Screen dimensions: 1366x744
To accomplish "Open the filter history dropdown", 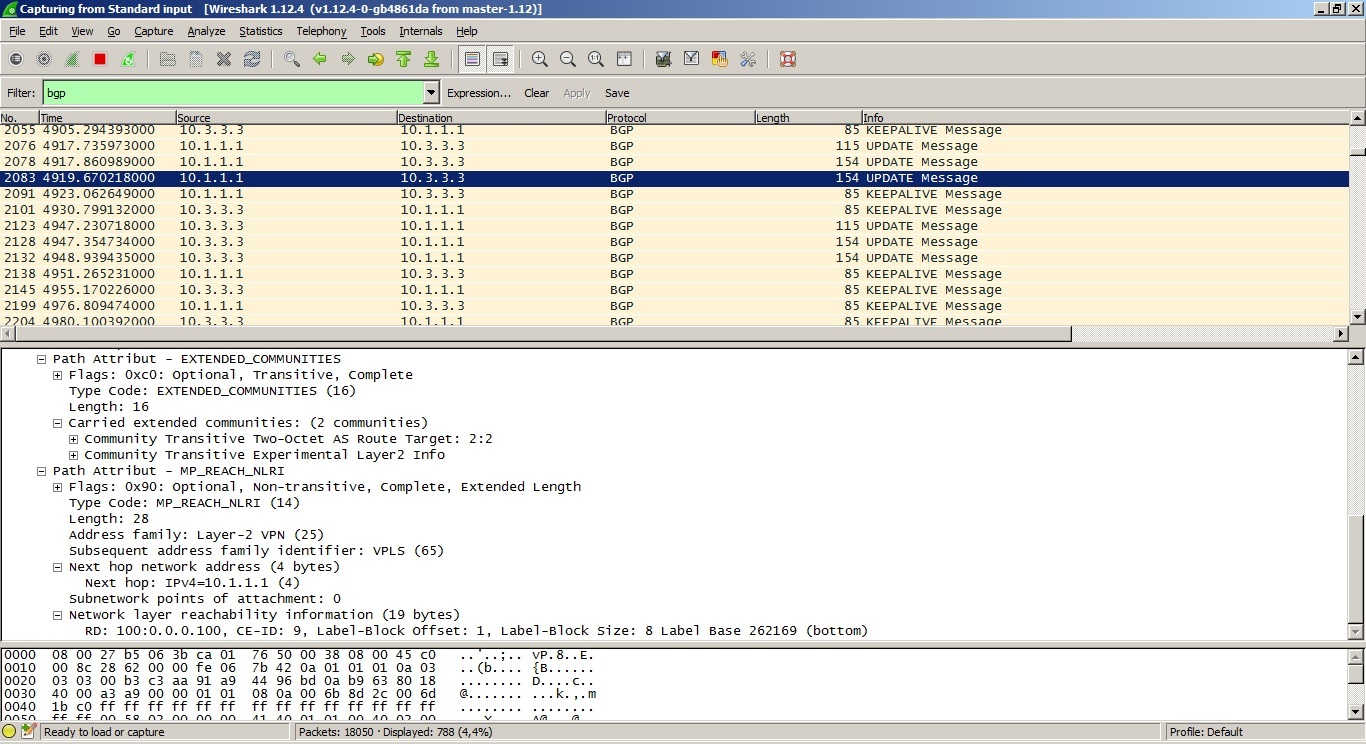I will pos(431,93).
